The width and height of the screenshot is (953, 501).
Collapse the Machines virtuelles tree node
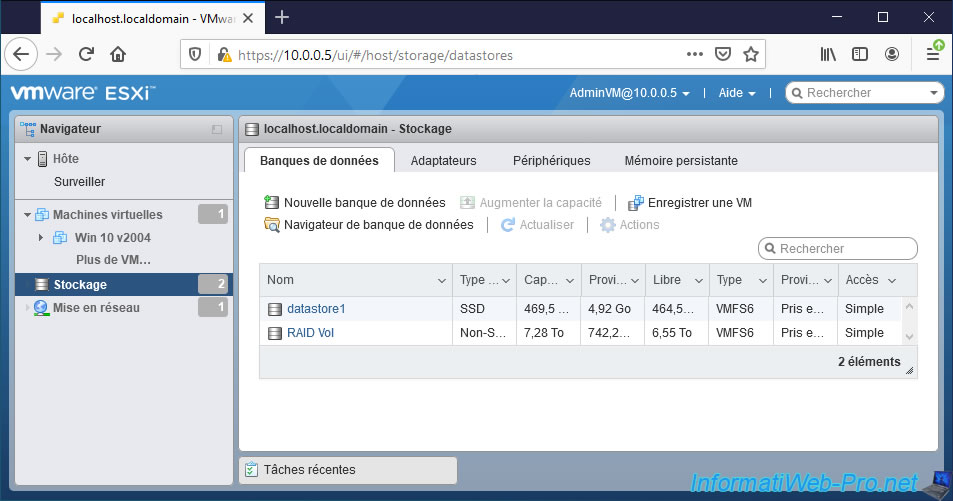pos(27,215)
